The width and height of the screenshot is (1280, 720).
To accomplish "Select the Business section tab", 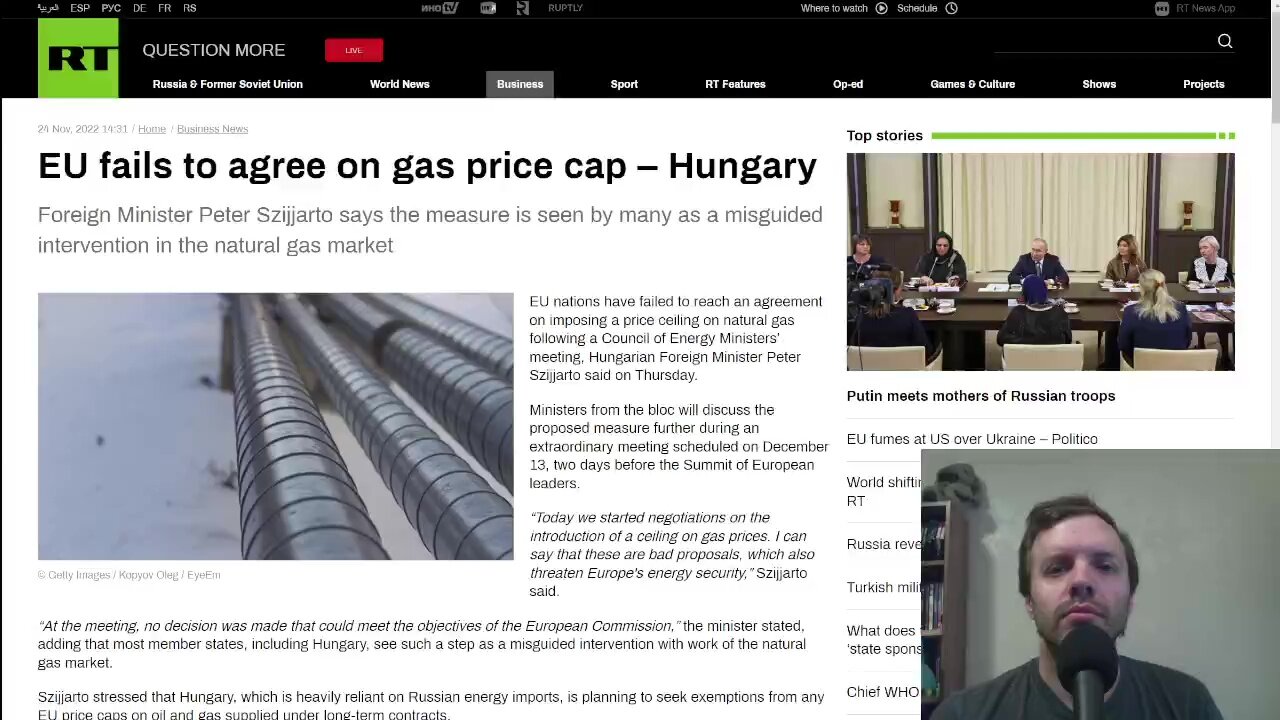I will point(520,84).
